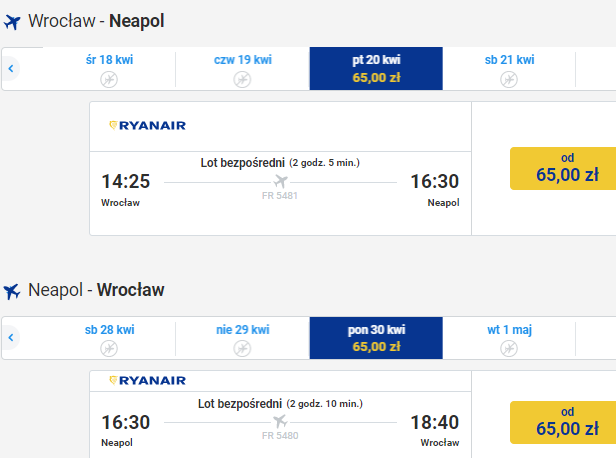Select the pon 30 kwi 65,00 zł tab

376,338
